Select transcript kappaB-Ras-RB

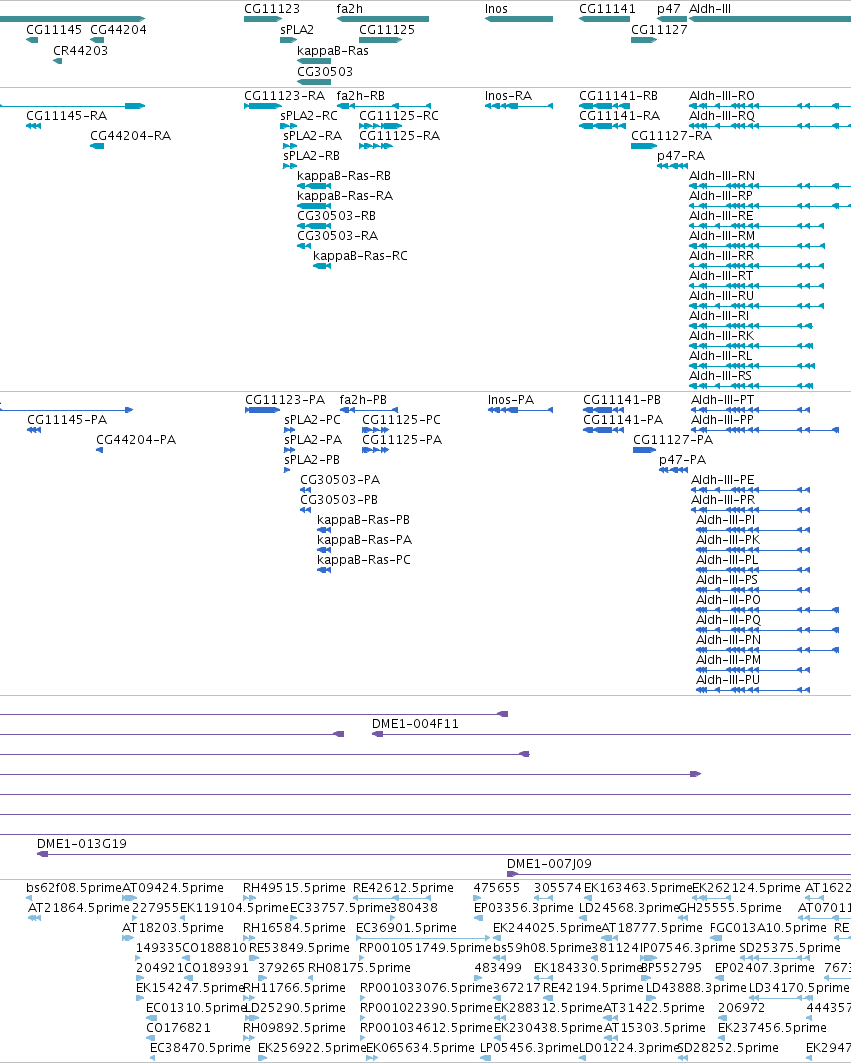(x=344, y=176)
